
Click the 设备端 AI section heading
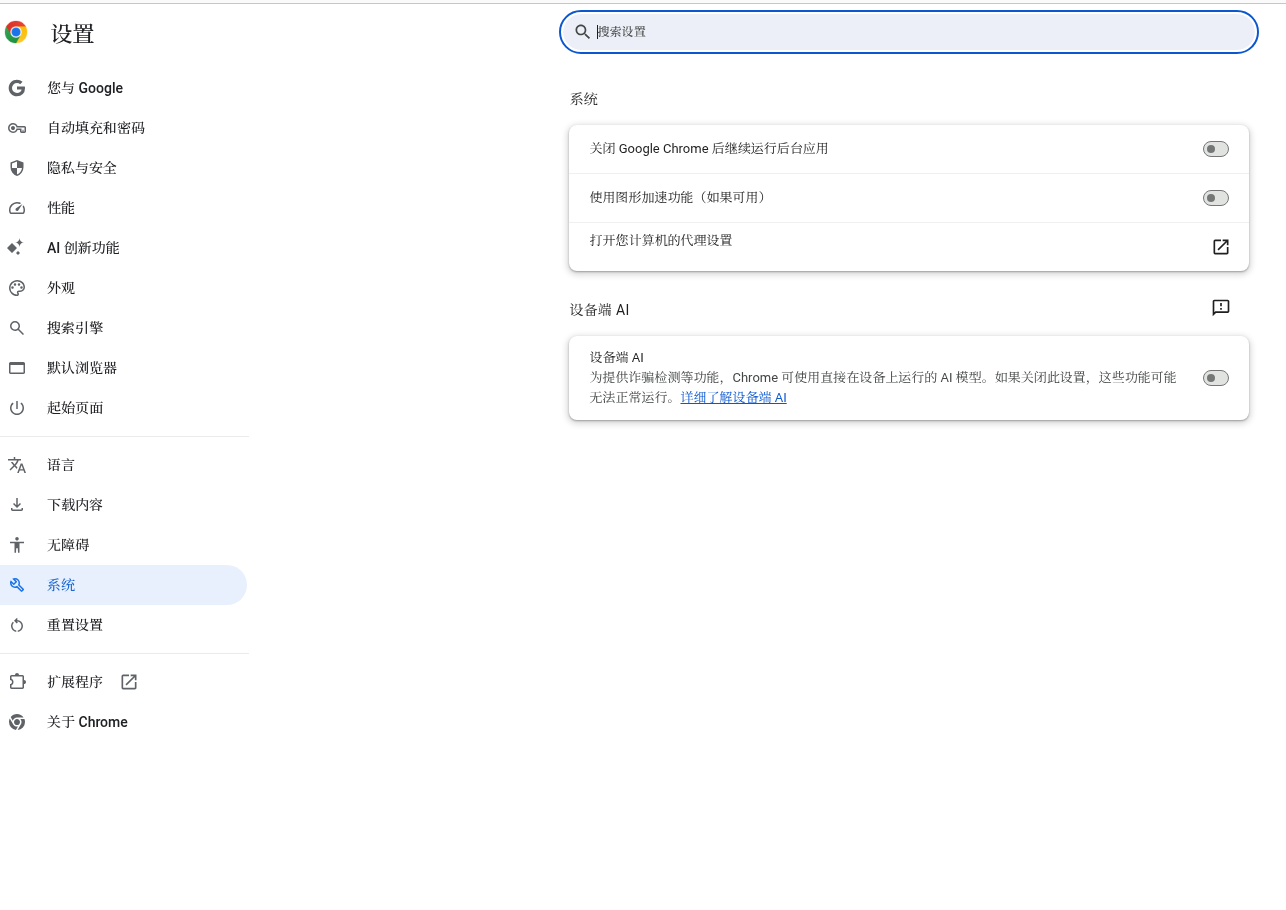pos(600,310)
